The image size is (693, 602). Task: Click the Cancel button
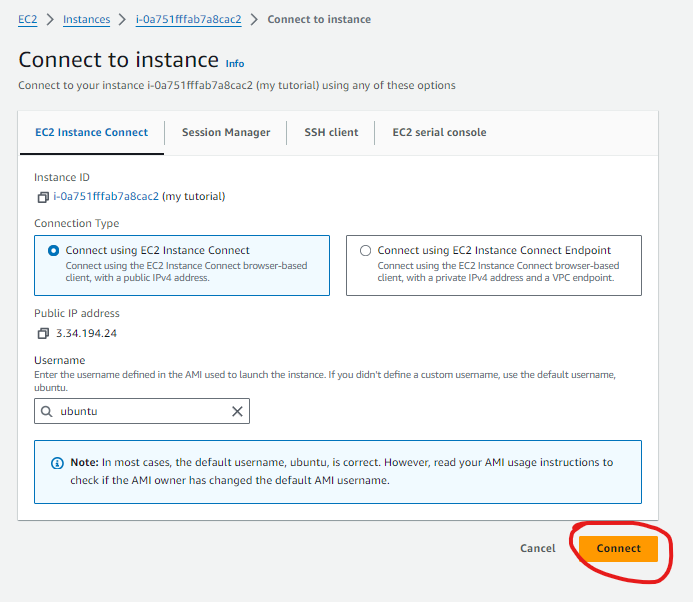click(x=537, y=549)
